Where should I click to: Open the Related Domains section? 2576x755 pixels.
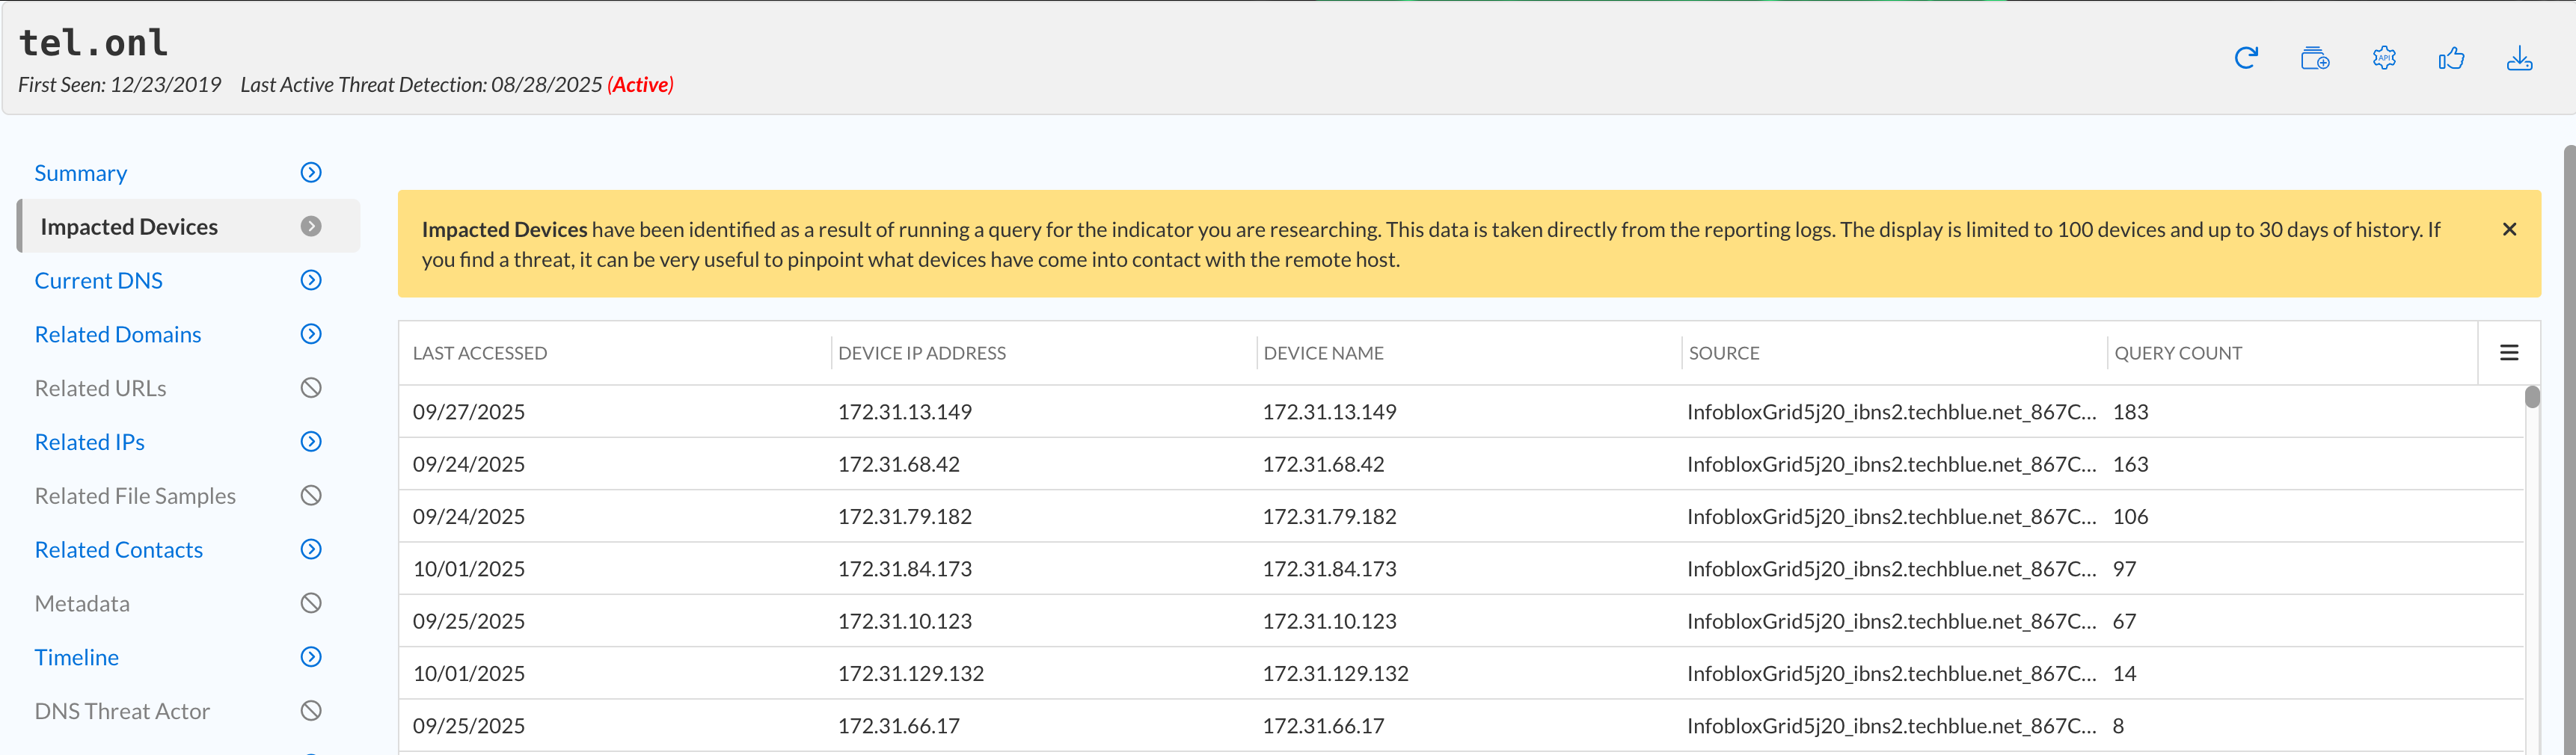(x=118, y=335)
